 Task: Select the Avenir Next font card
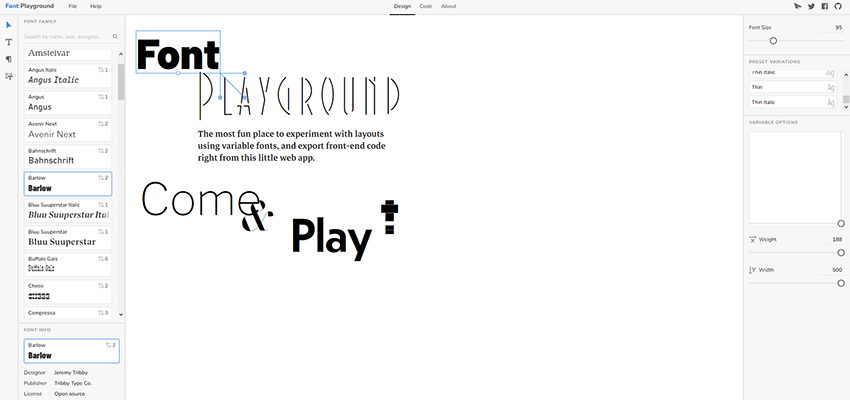coord(68,130)
